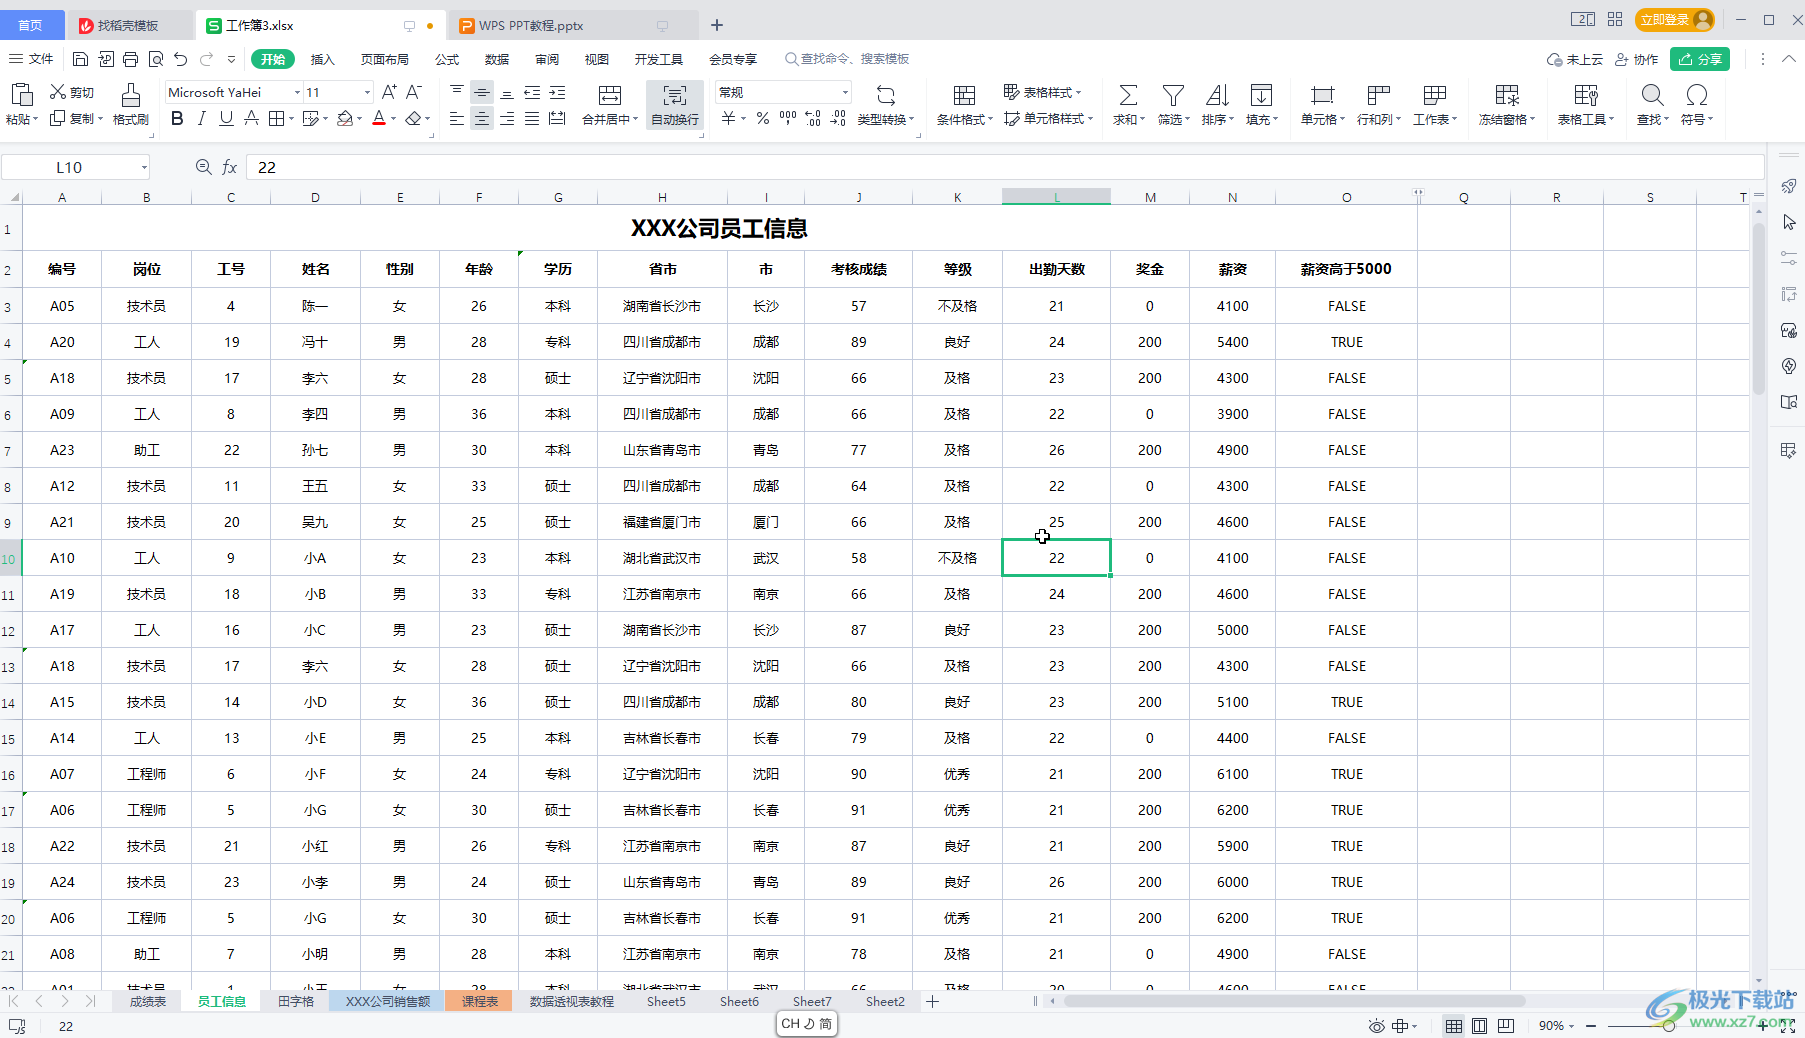The width and height of the screenshot is (1805, 1038).
Task: Click the zoom slider handle
Action: pyautogui.click(x=1669, y=1026)
